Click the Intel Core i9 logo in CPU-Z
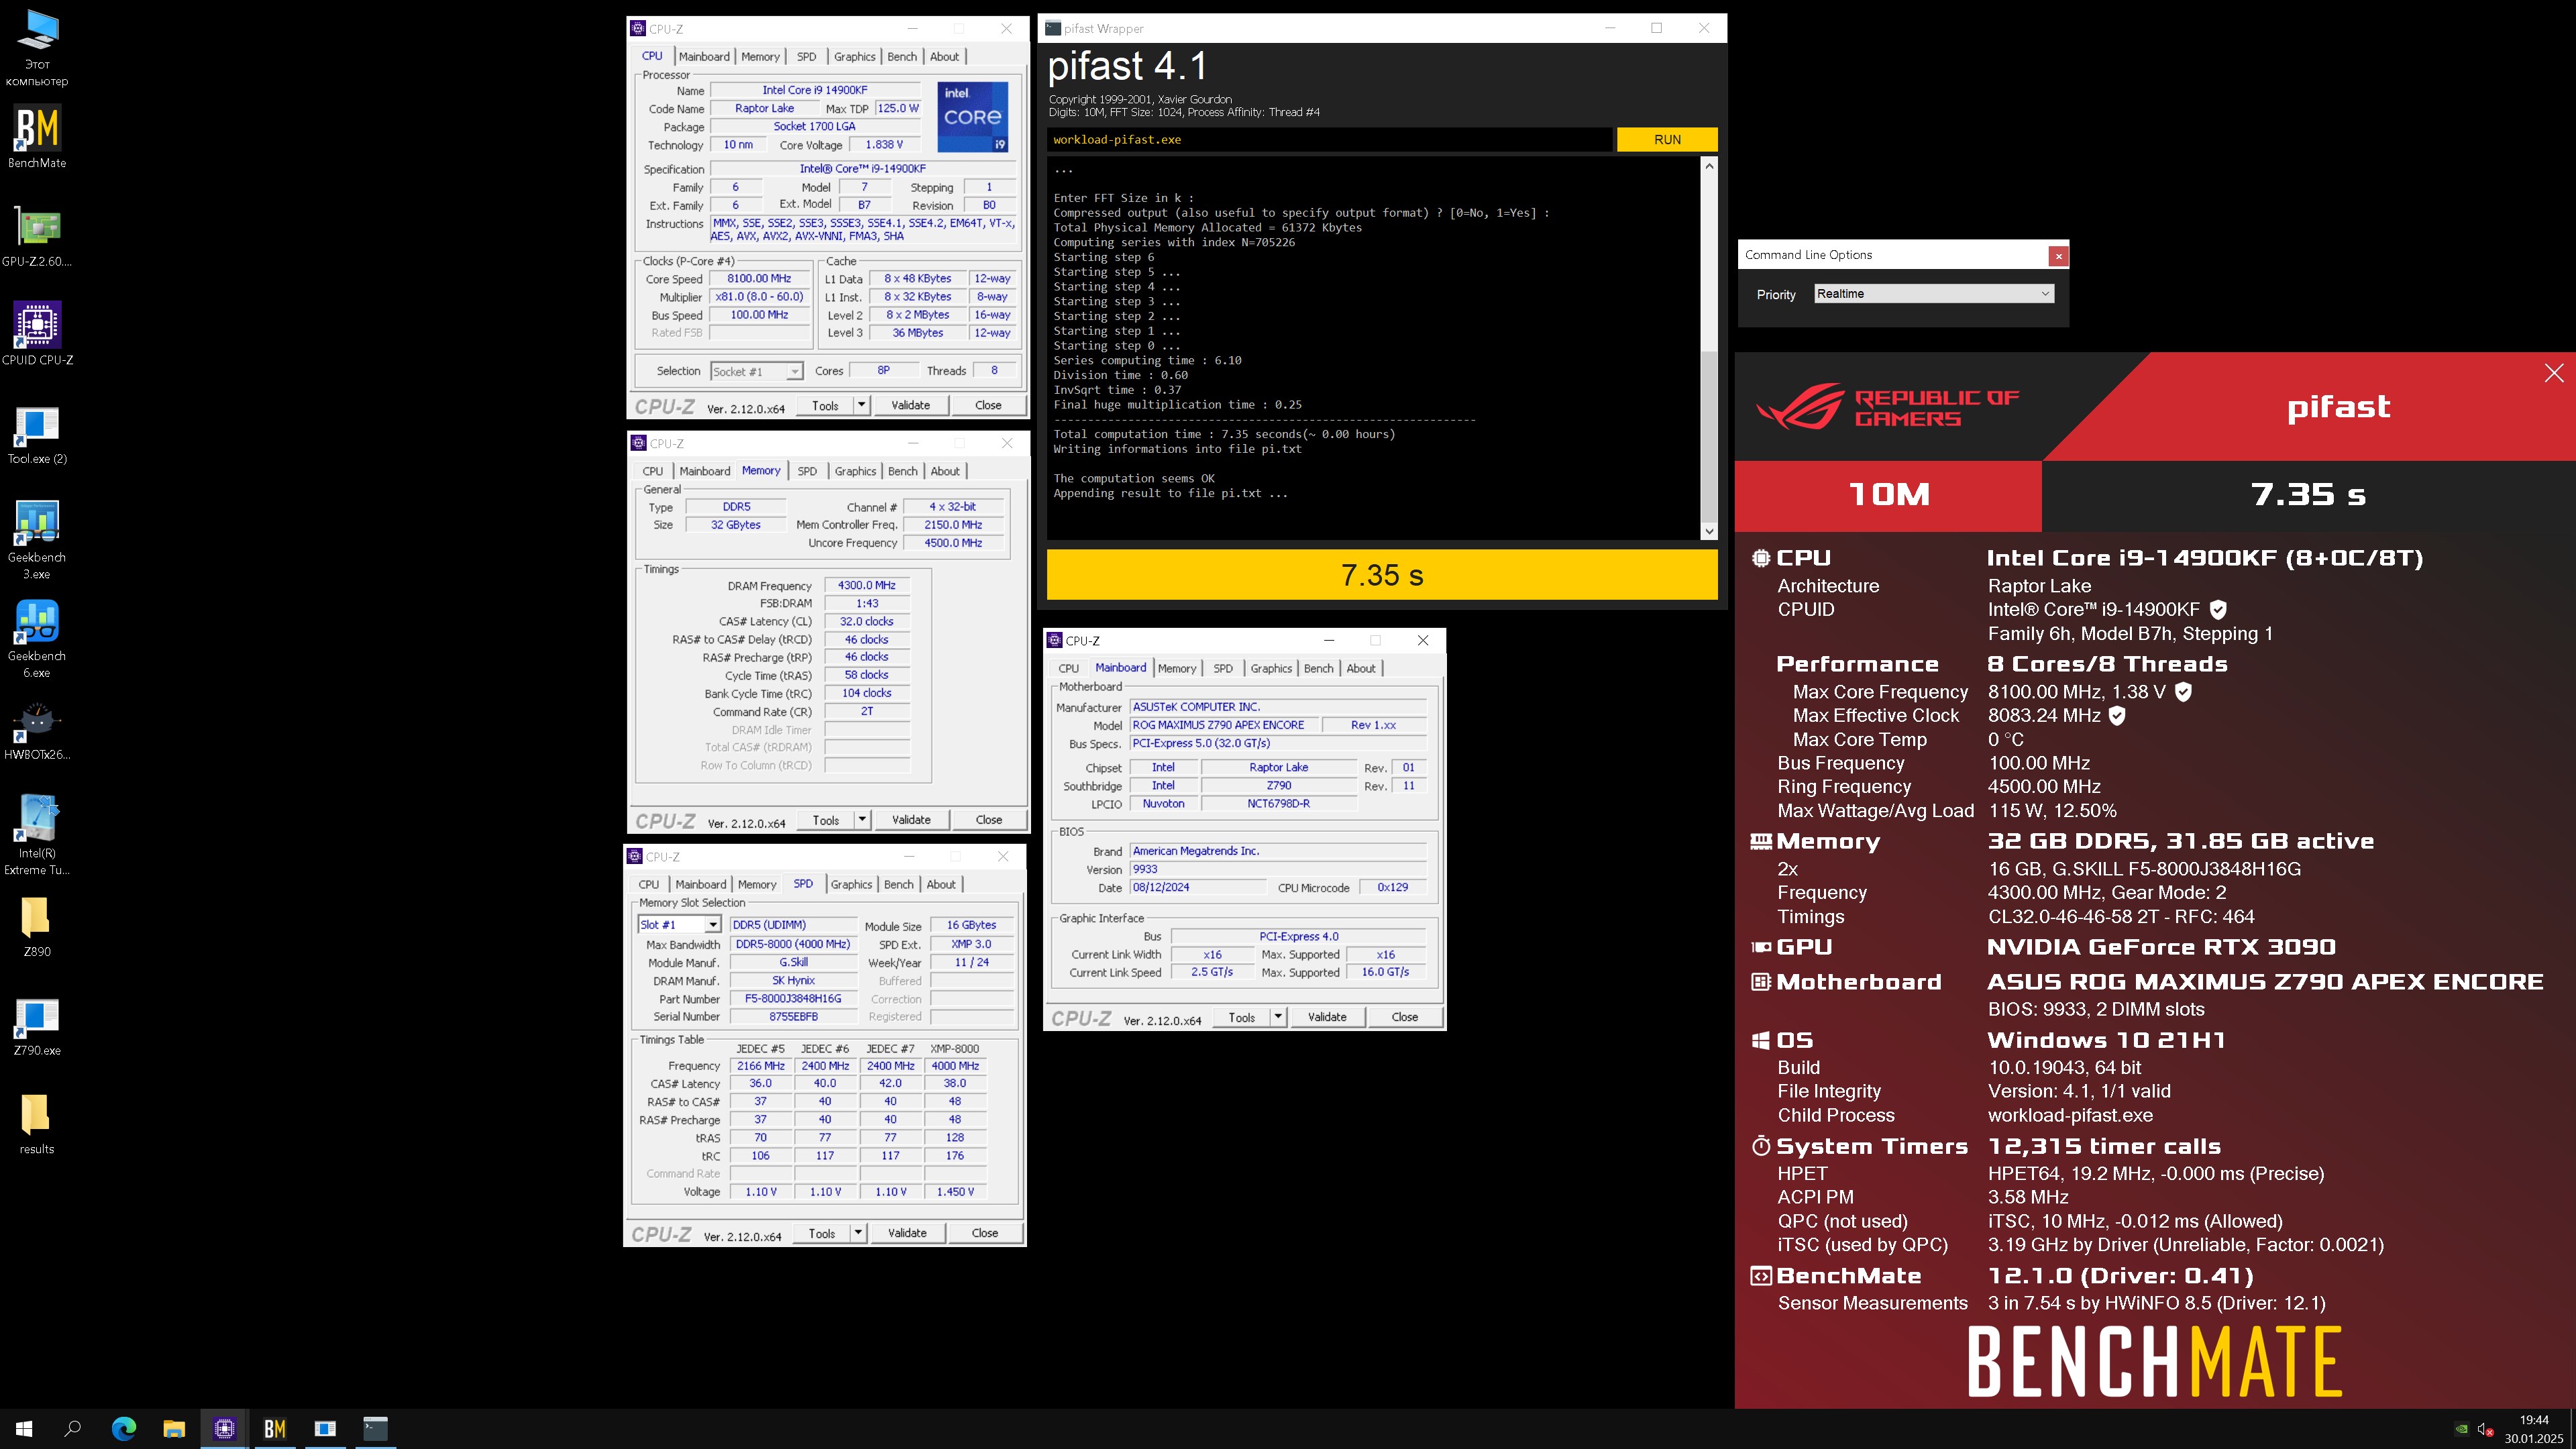The image size is (2576, 1449). click(x=972, y=116)
